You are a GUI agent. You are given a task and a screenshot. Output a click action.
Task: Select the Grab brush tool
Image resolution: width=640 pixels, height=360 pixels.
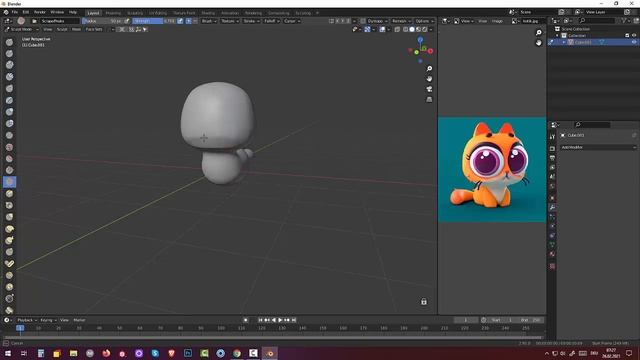pyautogui.click(x=9, y=217)
